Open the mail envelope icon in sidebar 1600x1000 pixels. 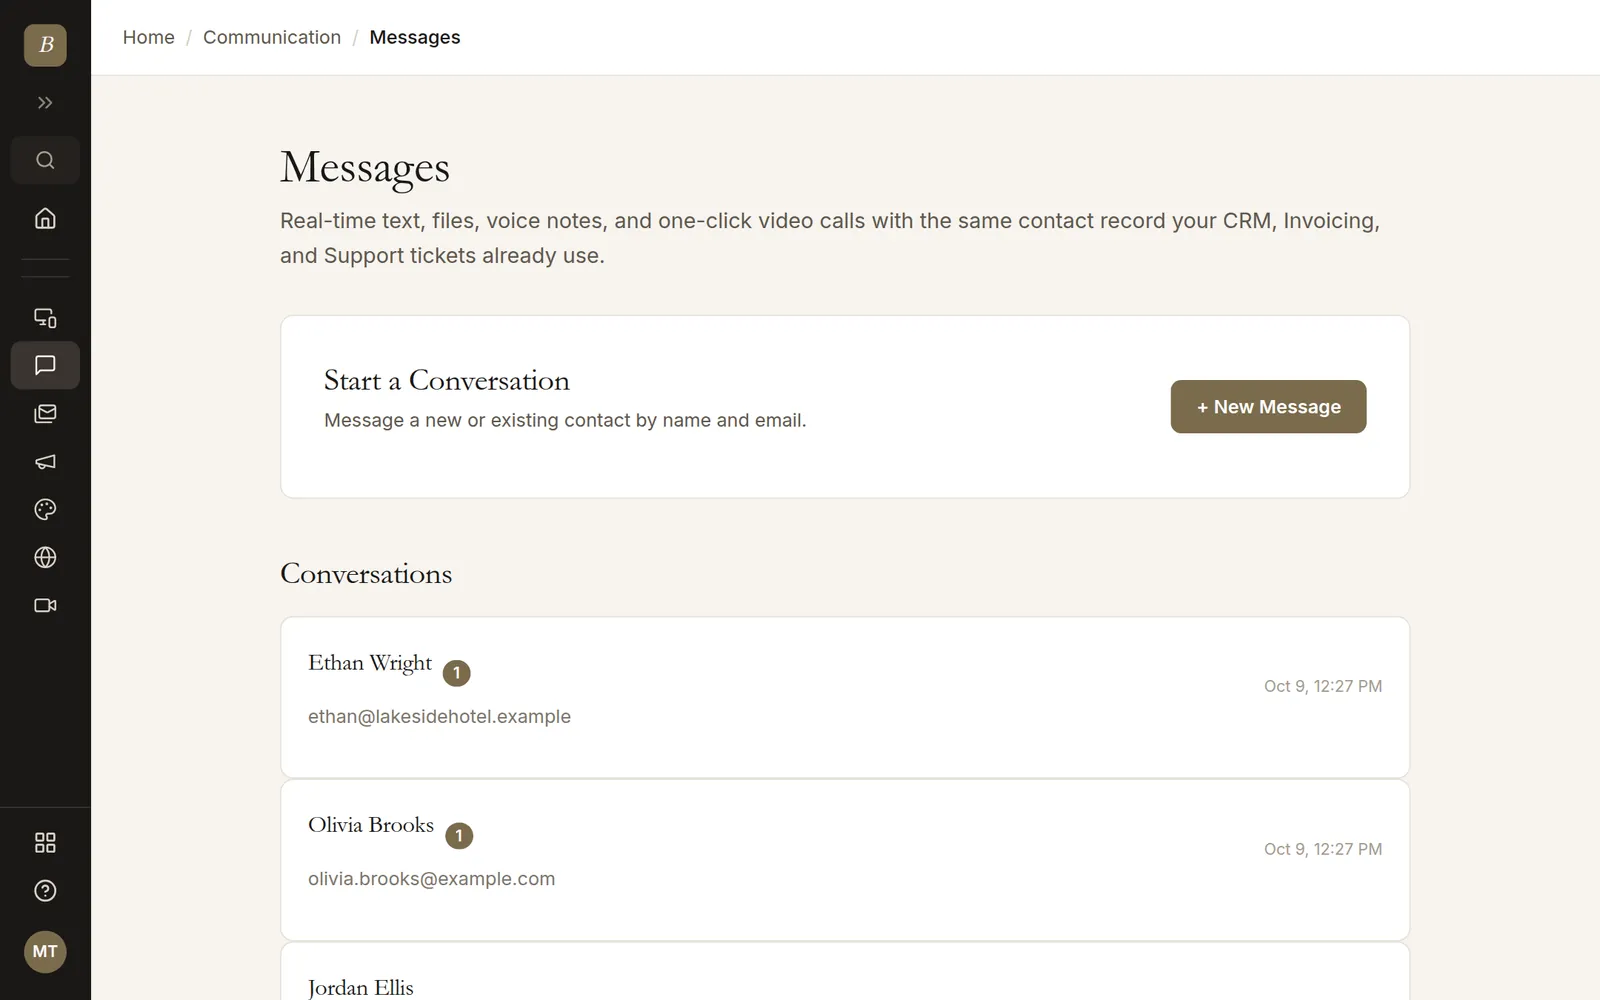tap(45, 414)
